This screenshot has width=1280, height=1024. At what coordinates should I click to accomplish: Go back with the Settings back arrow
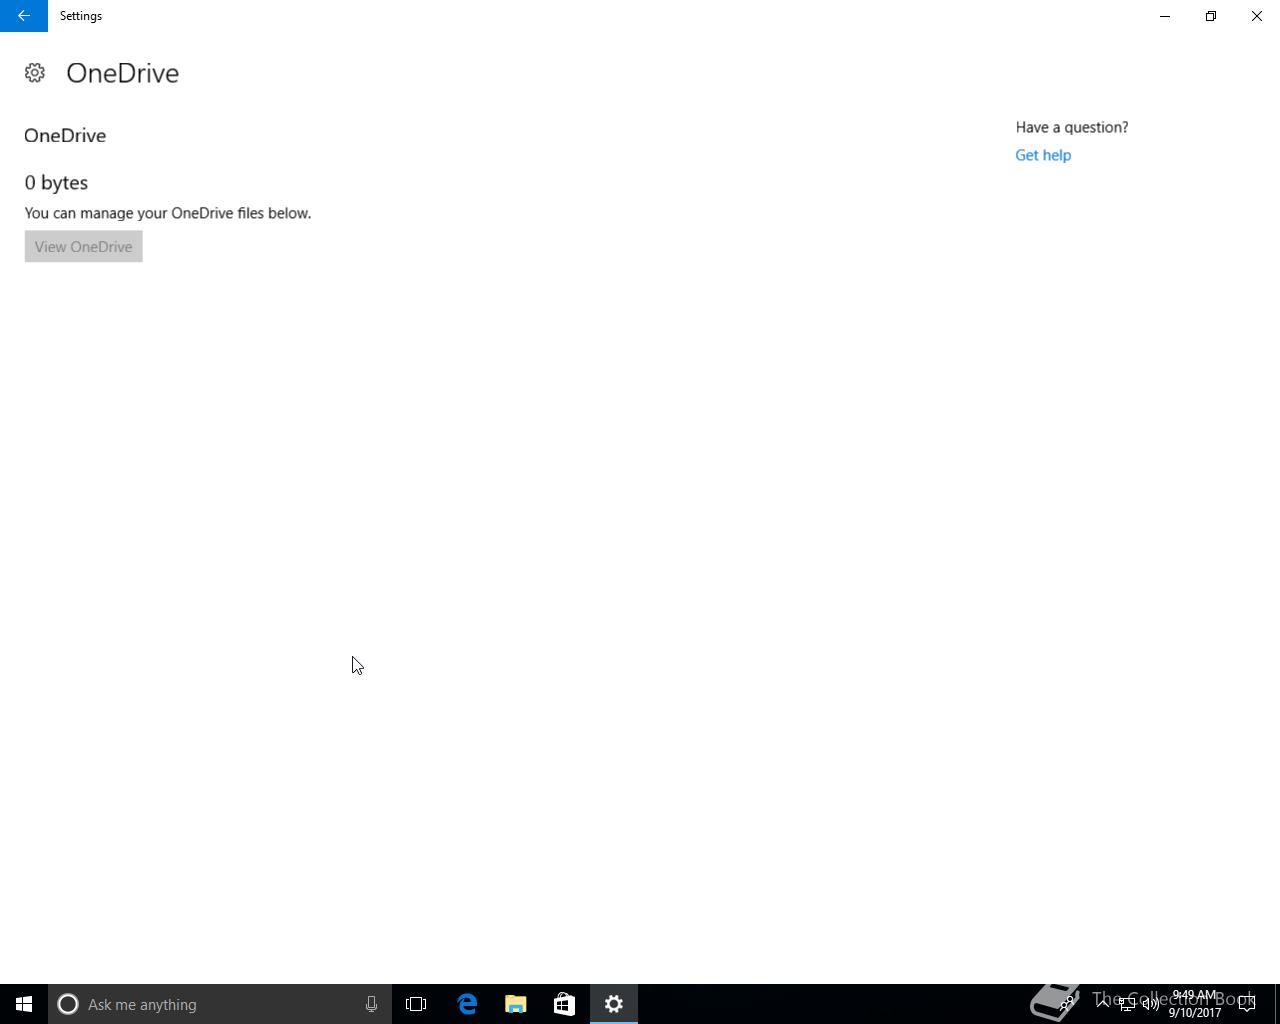tap(24, 16)
